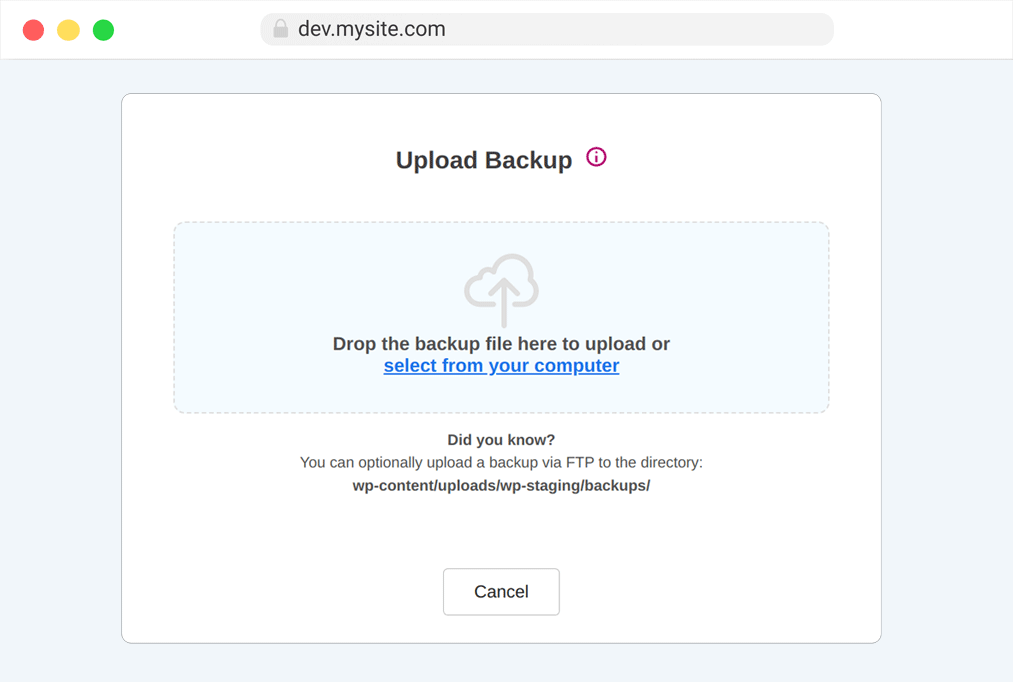Minimize the window using yellow button

point(68,30)
